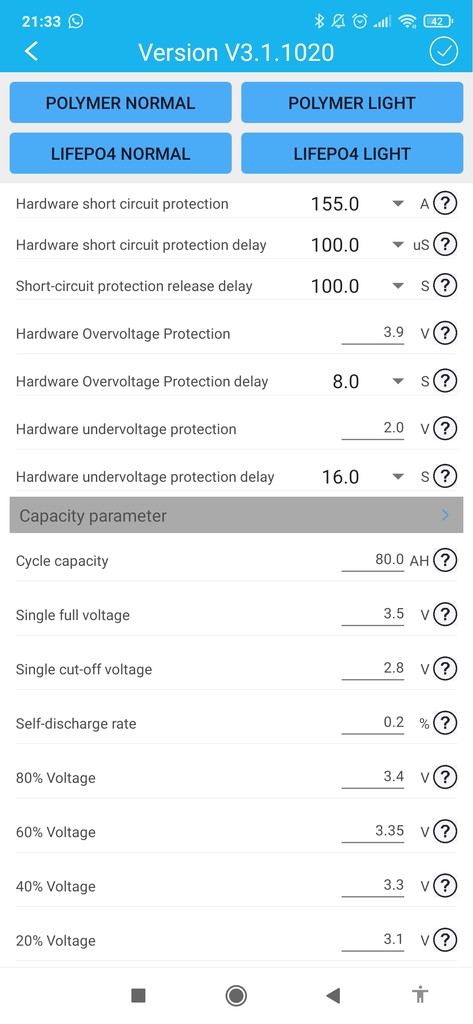Show help for Cycle capacity
Image resolution: width=473 pixels, height=1024 pixels.
[445, 560]
